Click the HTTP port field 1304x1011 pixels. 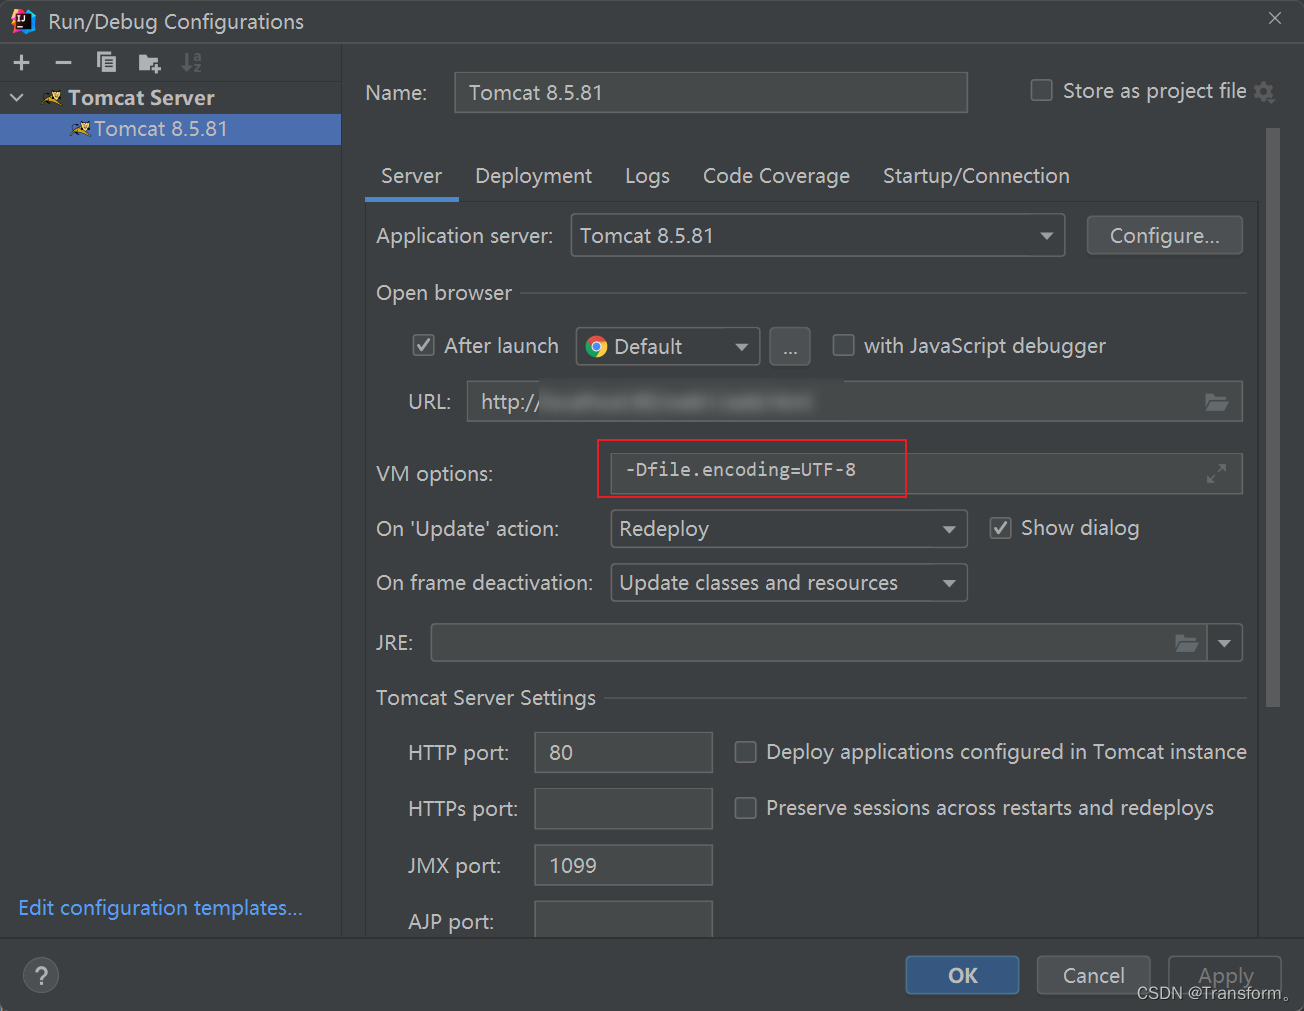click(x=623, y=753)
